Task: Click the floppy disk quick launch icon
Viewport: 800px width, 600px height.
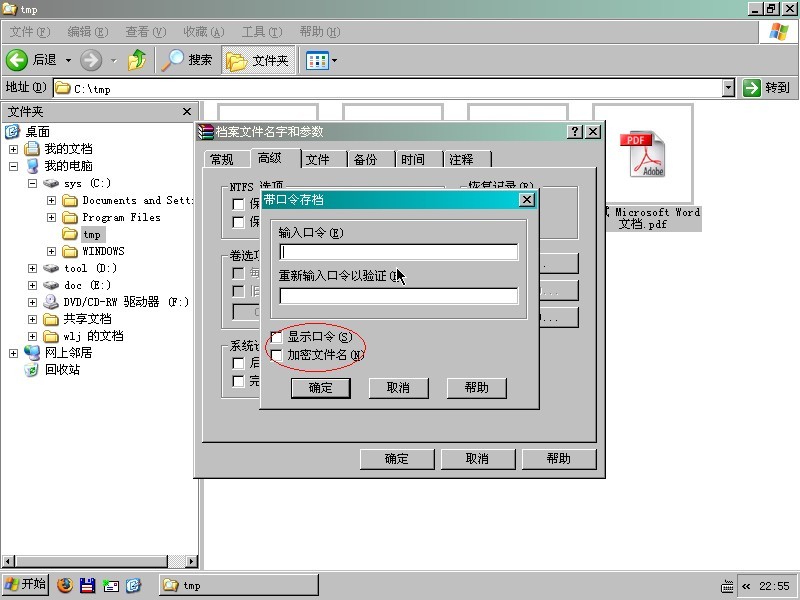Action: (88, 585)
